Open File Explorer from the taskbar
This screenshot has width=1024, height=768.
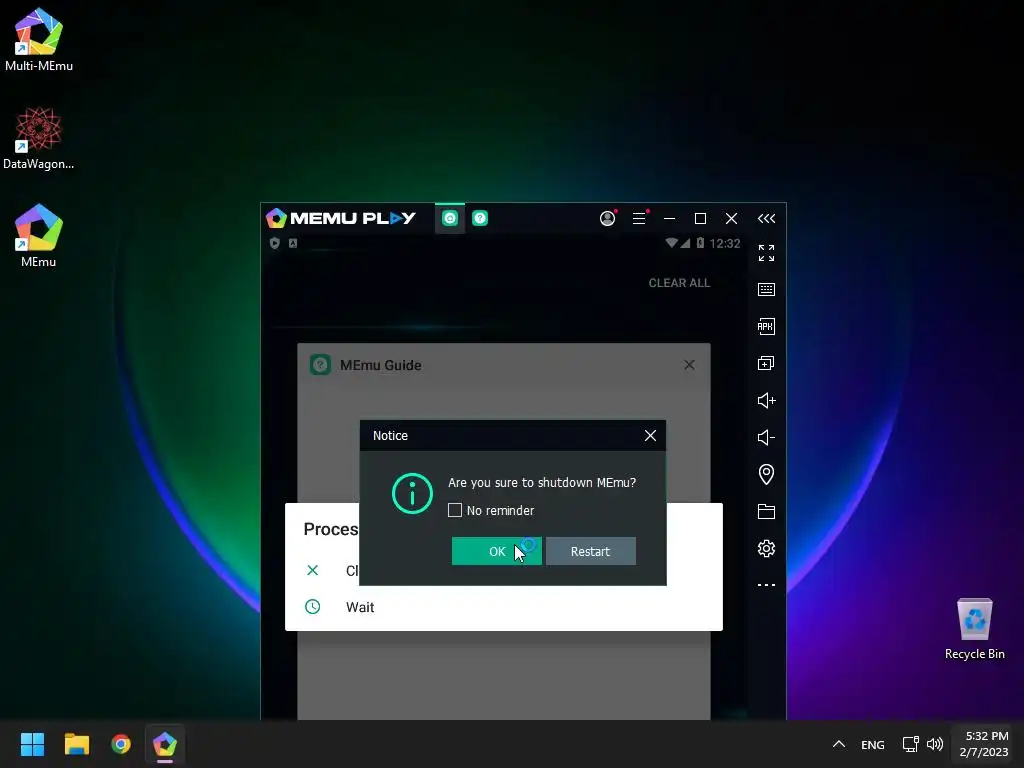pos(76,744)
